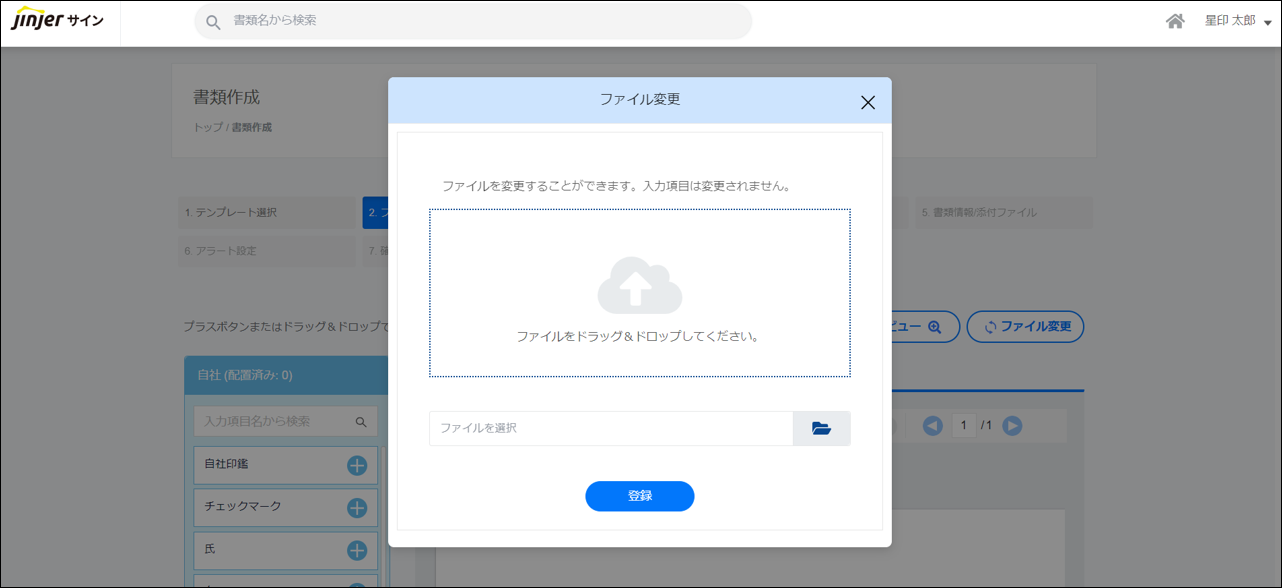Focus the 書類名から検索 search box
The height and width of the screenshot is (588, 1282).
(473, 21)
